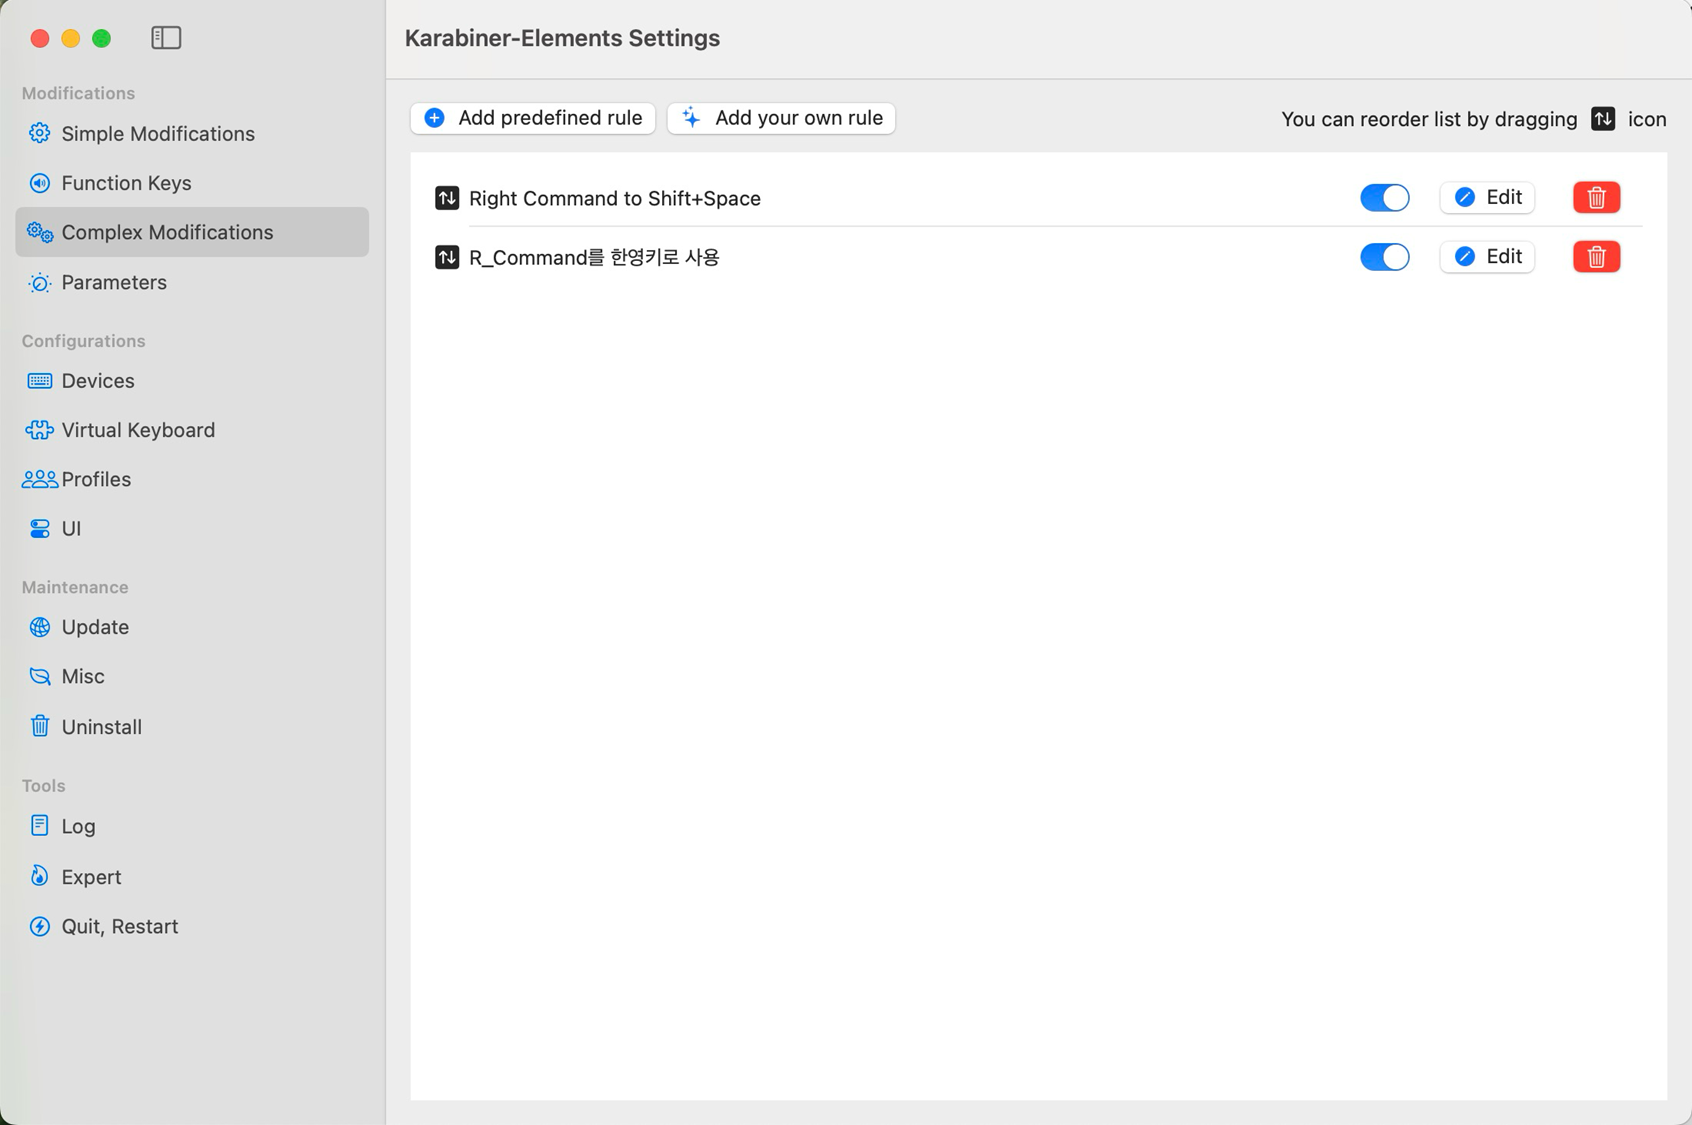Disable the Right Command to Shift+Space rule
The width and height of the screenshot is (1692, 1125).
pyautogui.click(x=1385, y=197)
